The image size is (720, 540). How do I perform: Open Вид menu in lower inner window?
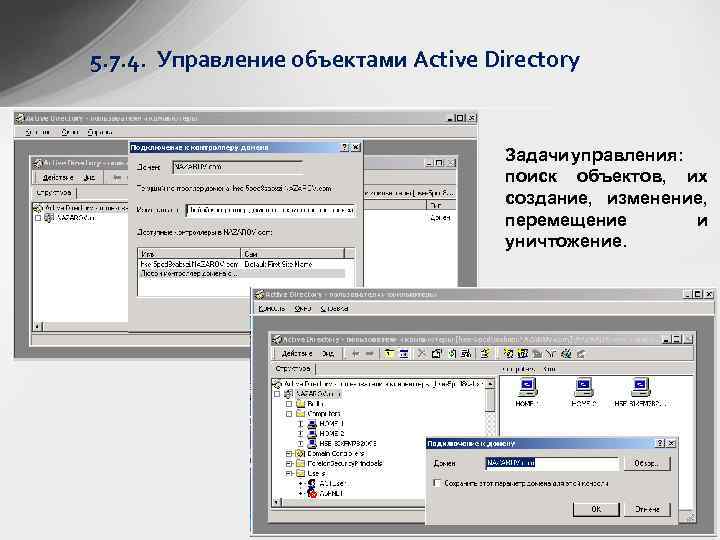327,354
